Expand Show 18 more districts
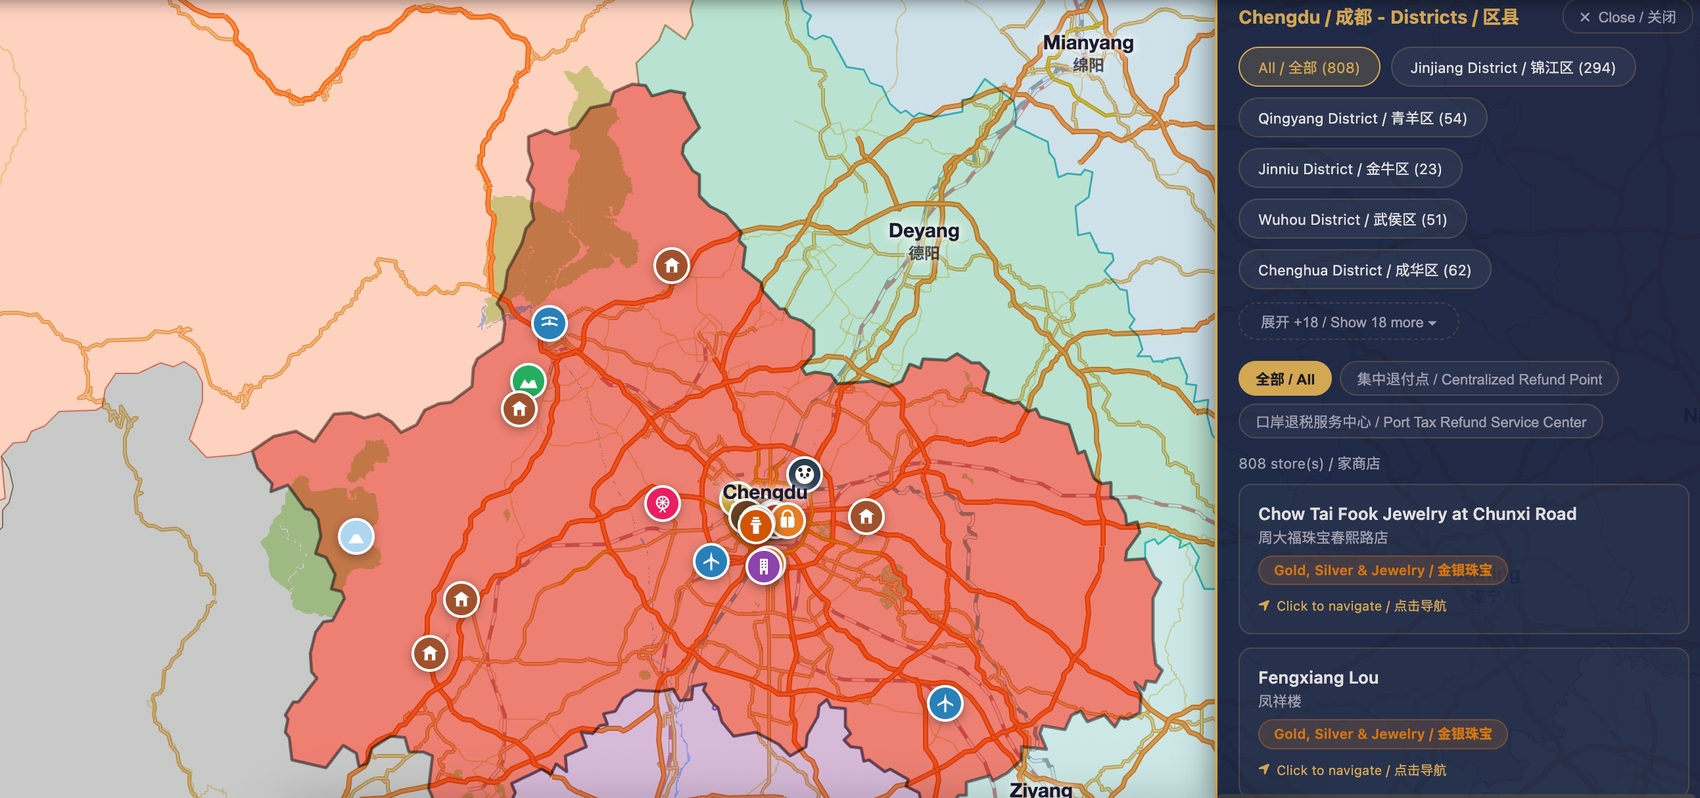Image resolution: width=1700 pixels, height=798 pixels. coord(1348,322)
